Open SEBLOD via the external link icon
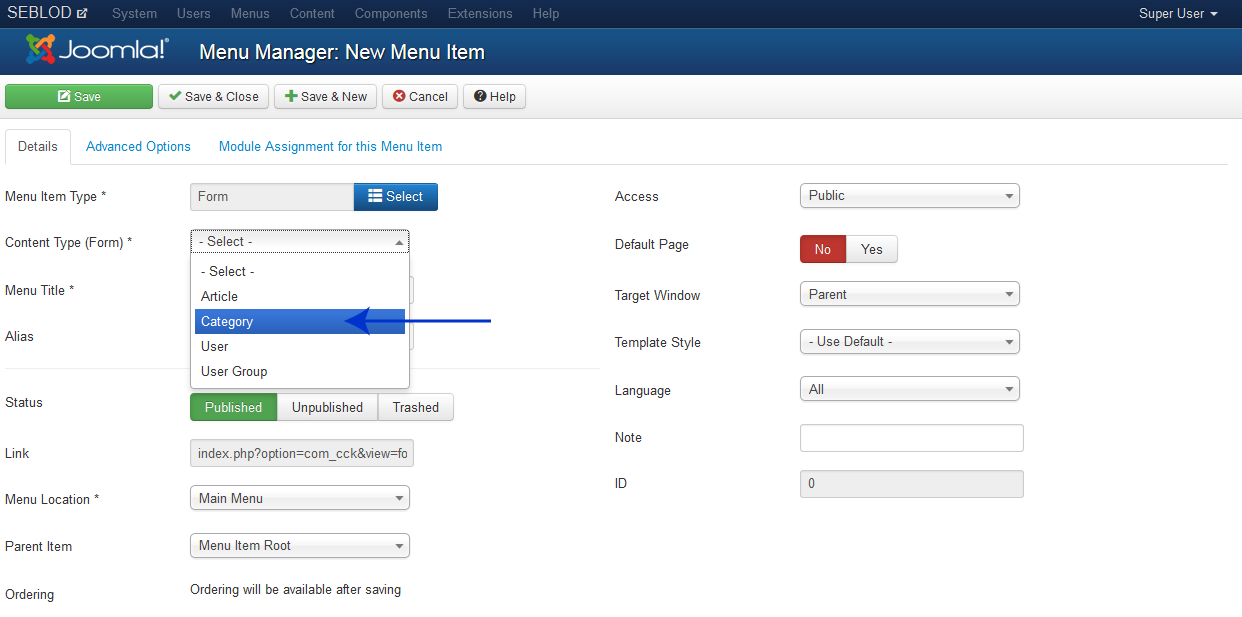 (x=81, y=12)
